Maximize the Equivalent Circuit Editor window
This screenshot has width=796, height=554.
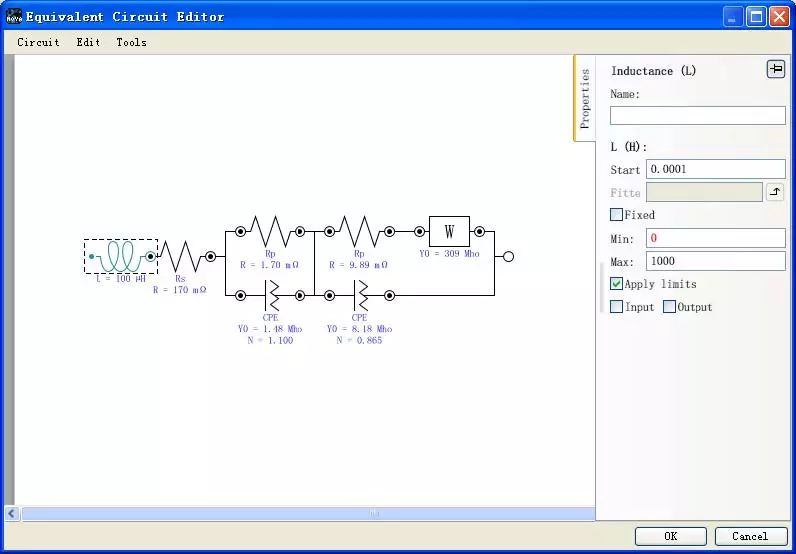point(756,17)
